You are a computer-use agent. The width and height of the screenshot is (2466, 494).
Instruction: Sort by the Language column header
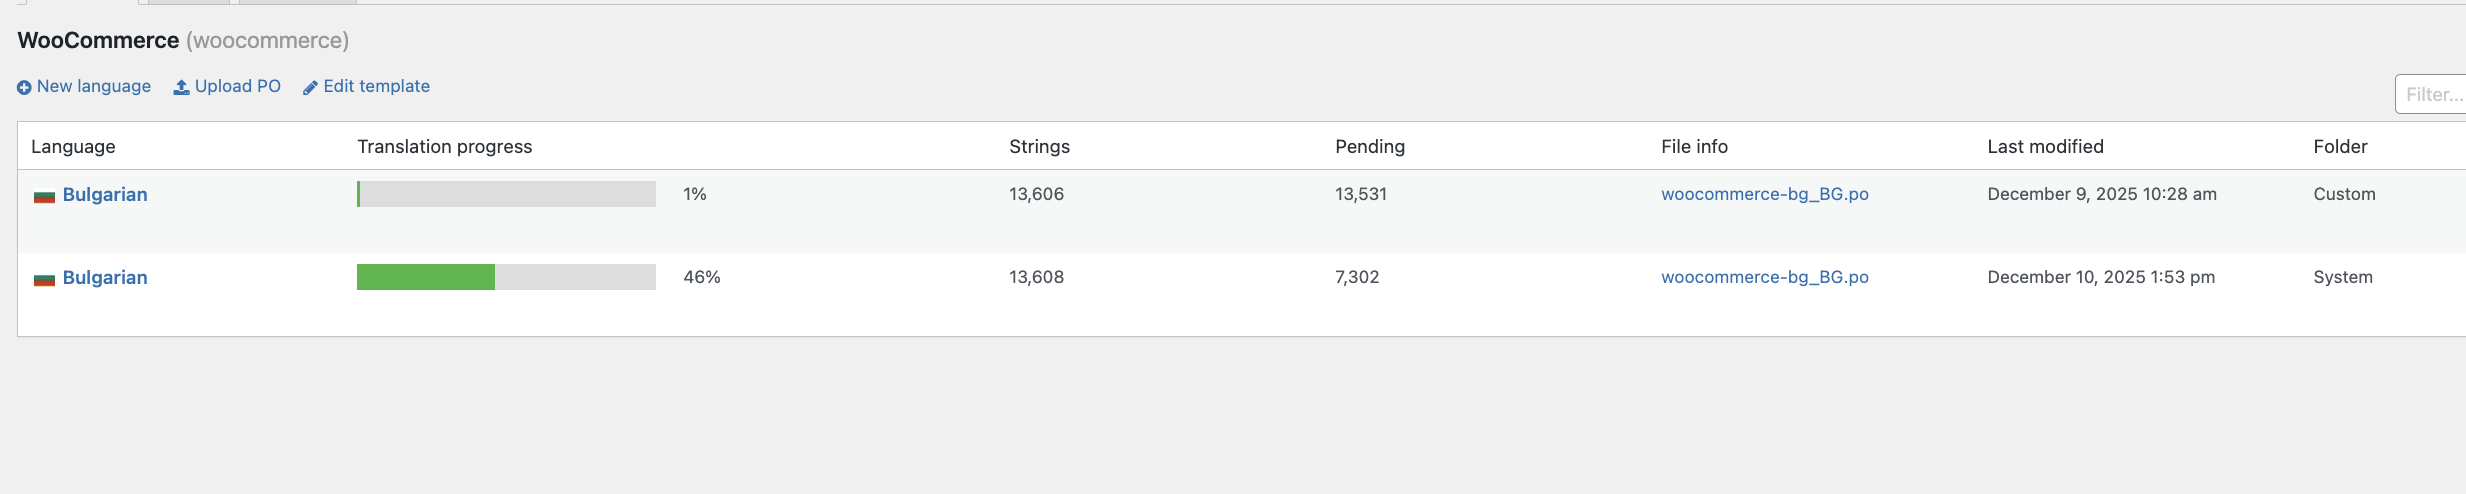(73, 147)
